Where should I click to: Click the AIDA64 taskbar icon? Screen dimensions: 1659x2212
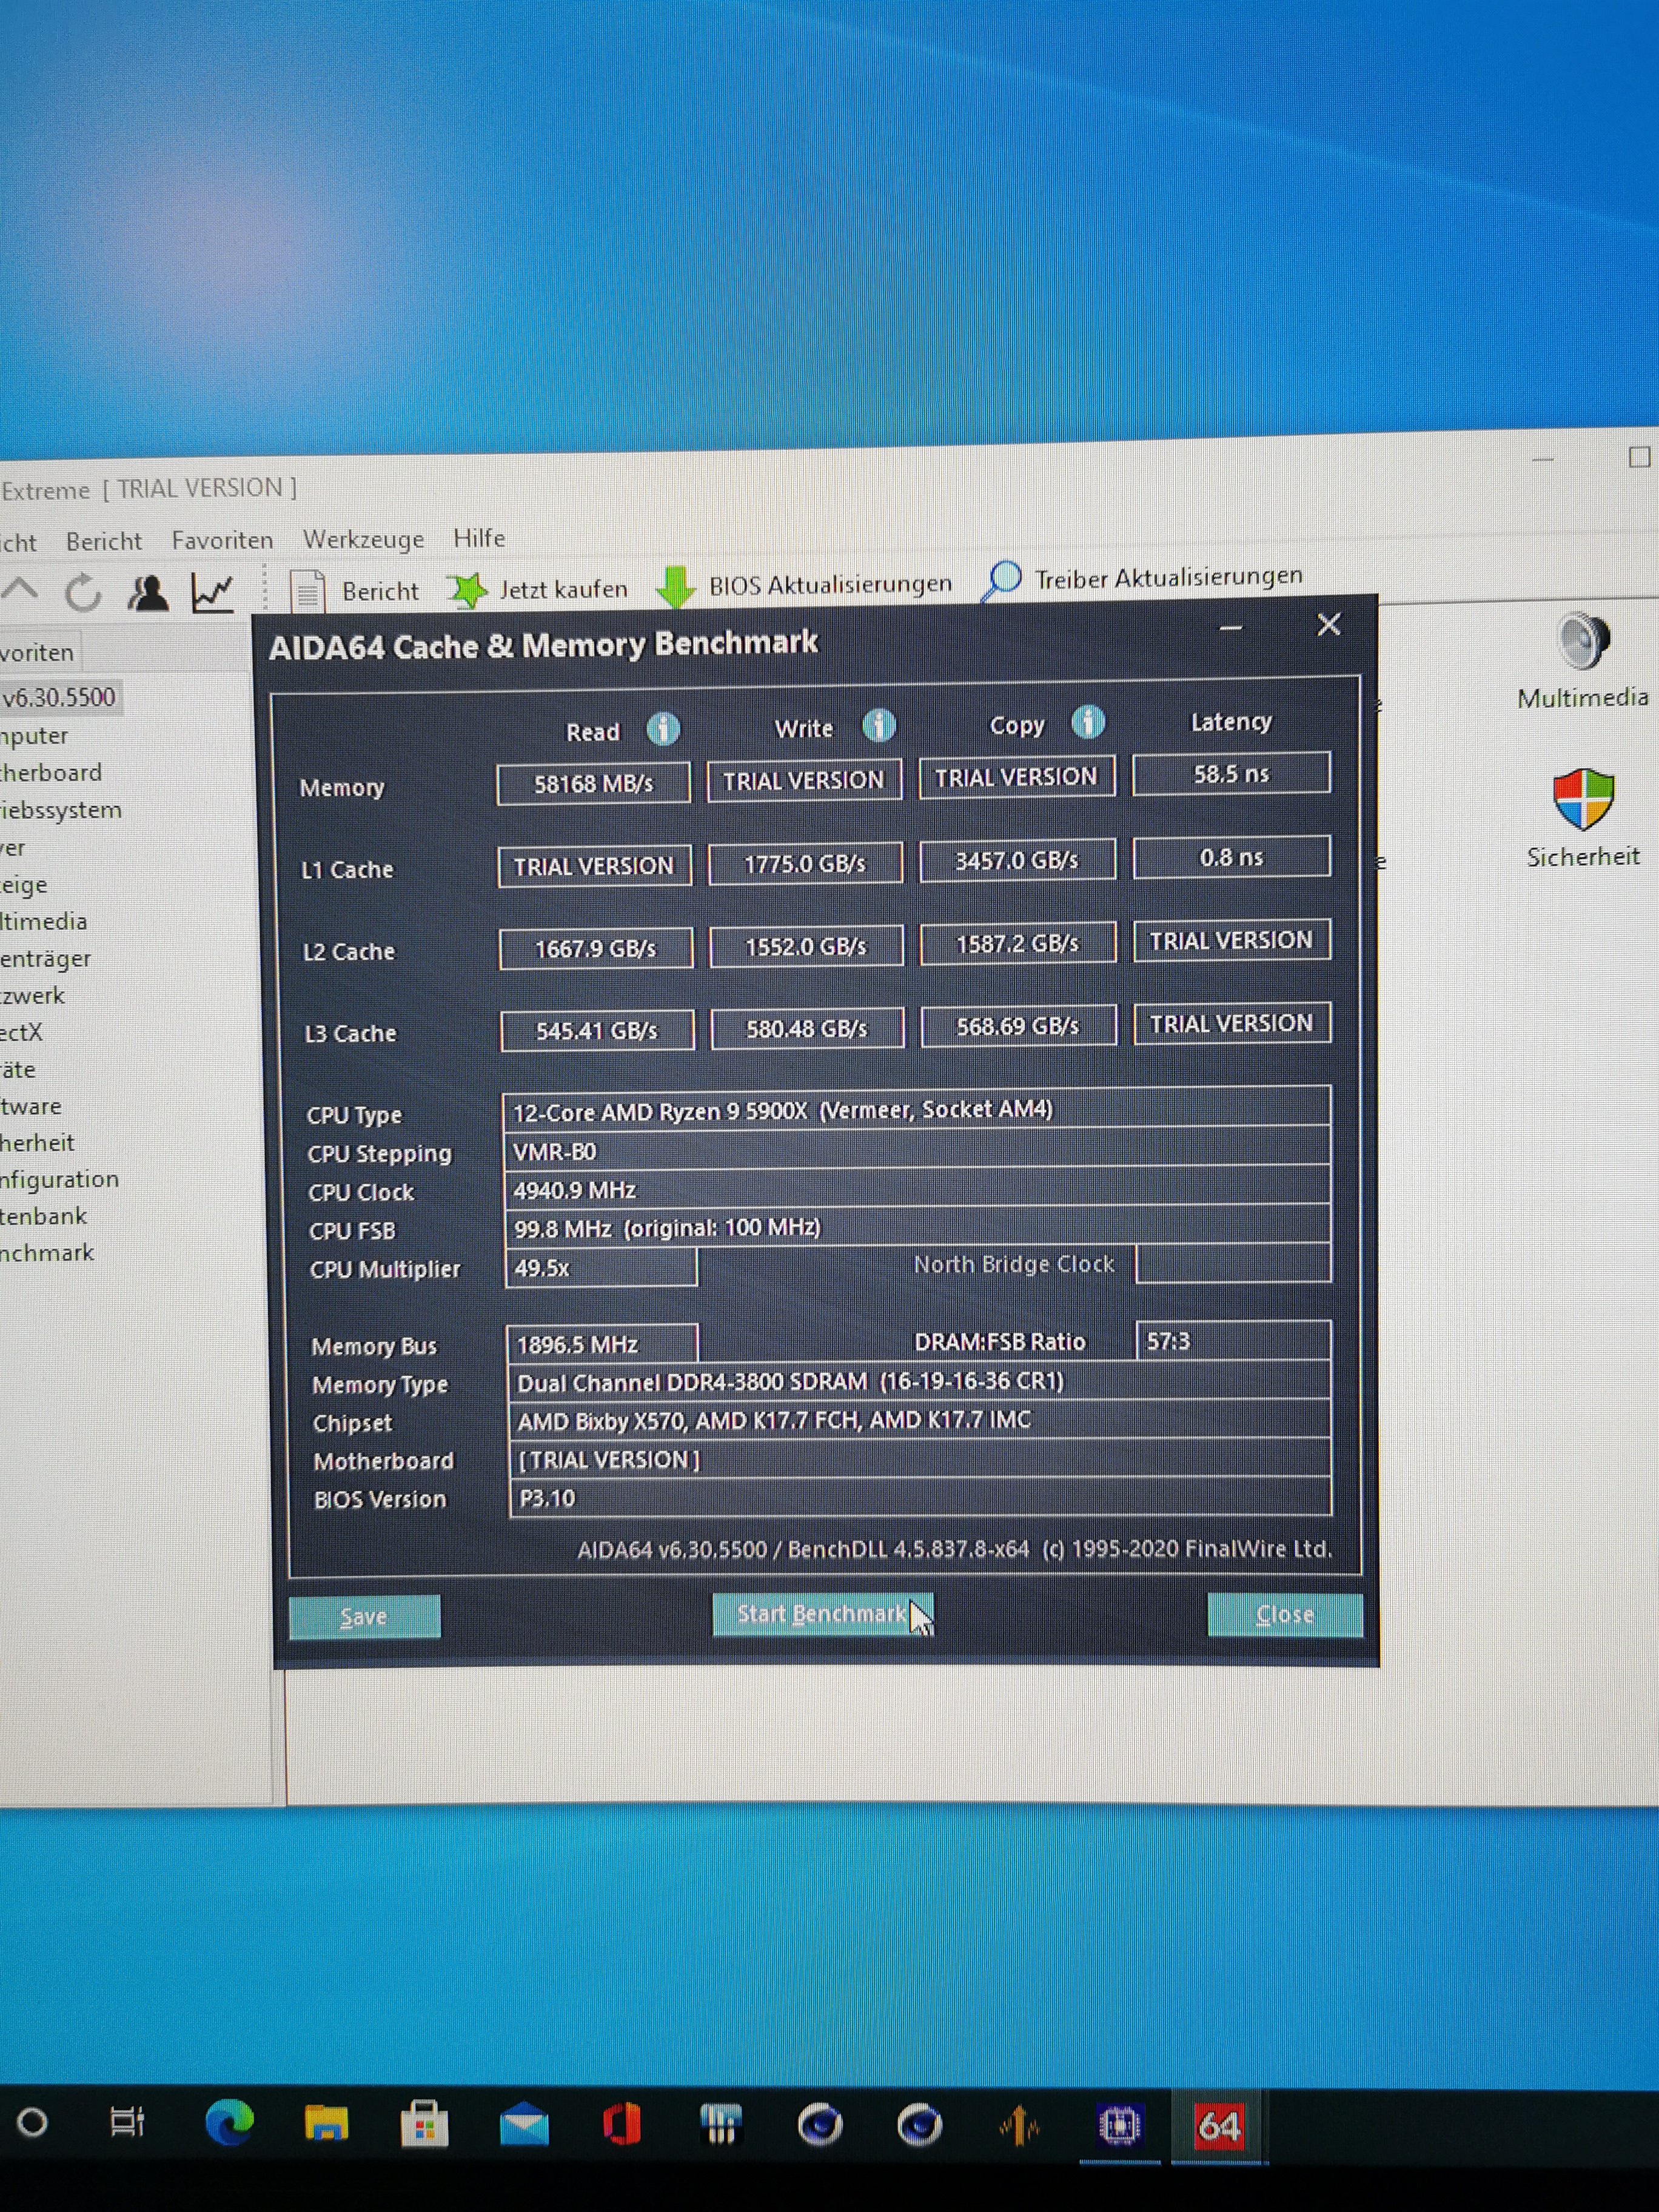tap(1219, 2125)
